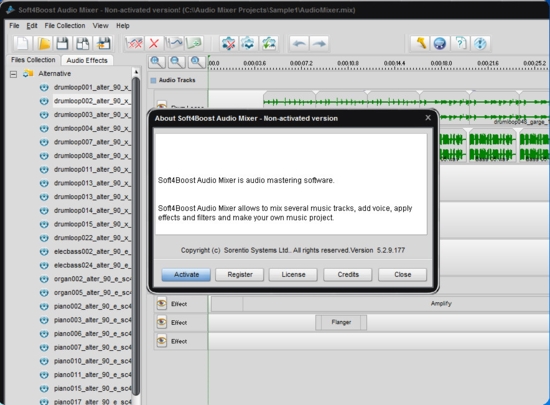Click the 0:00:07.2 mark on the timeline ruler

[301, 63]
